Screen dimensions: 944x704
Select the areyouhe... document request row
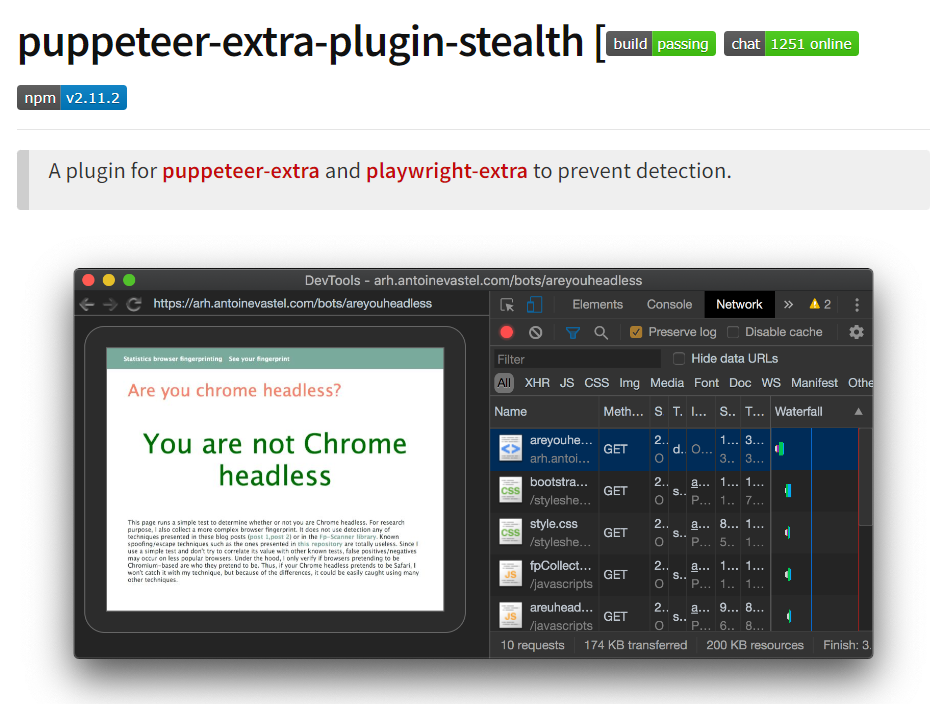pyautogui.click(x=674, y=449)
